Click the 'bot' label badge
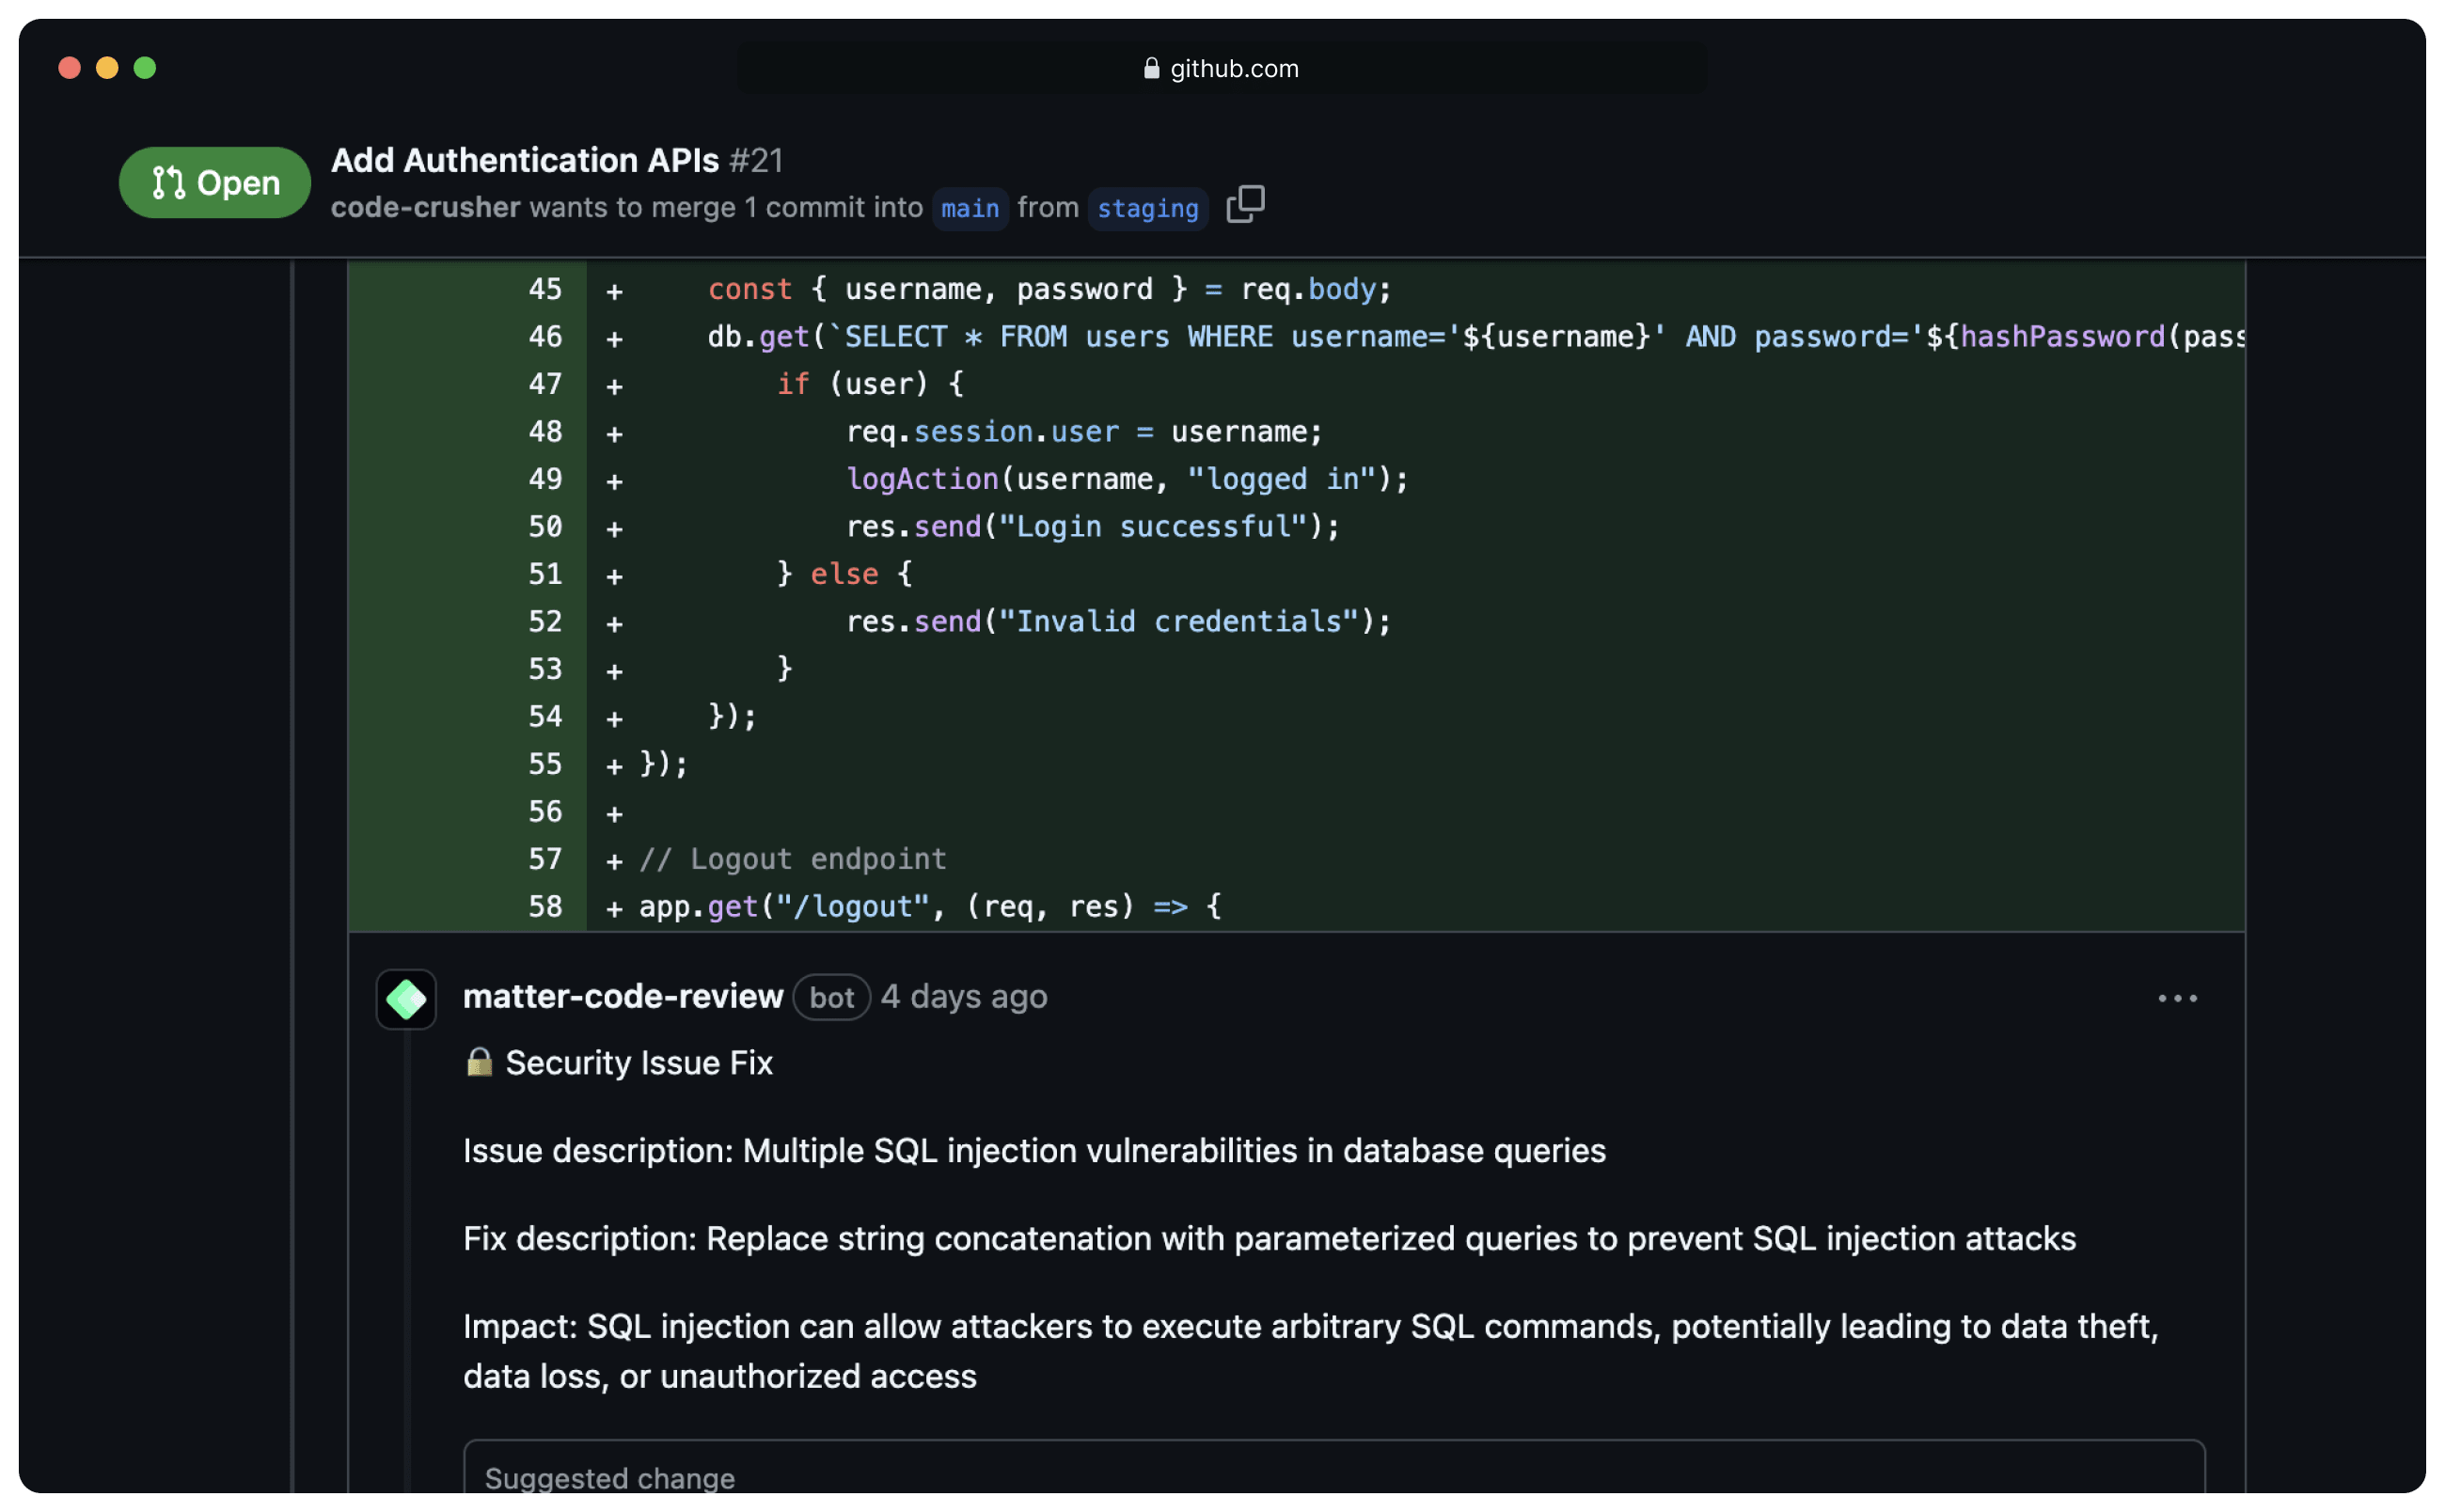2445x1512 pixels. tap(831, 997)
